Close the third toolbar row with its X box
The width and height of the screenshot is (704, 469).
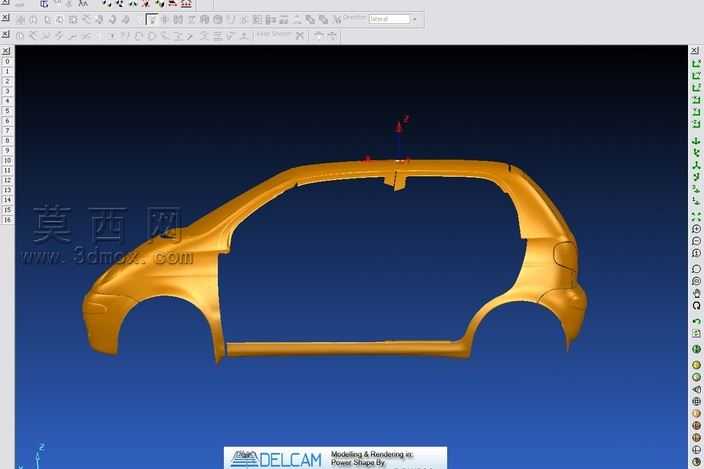coord(5,34)
